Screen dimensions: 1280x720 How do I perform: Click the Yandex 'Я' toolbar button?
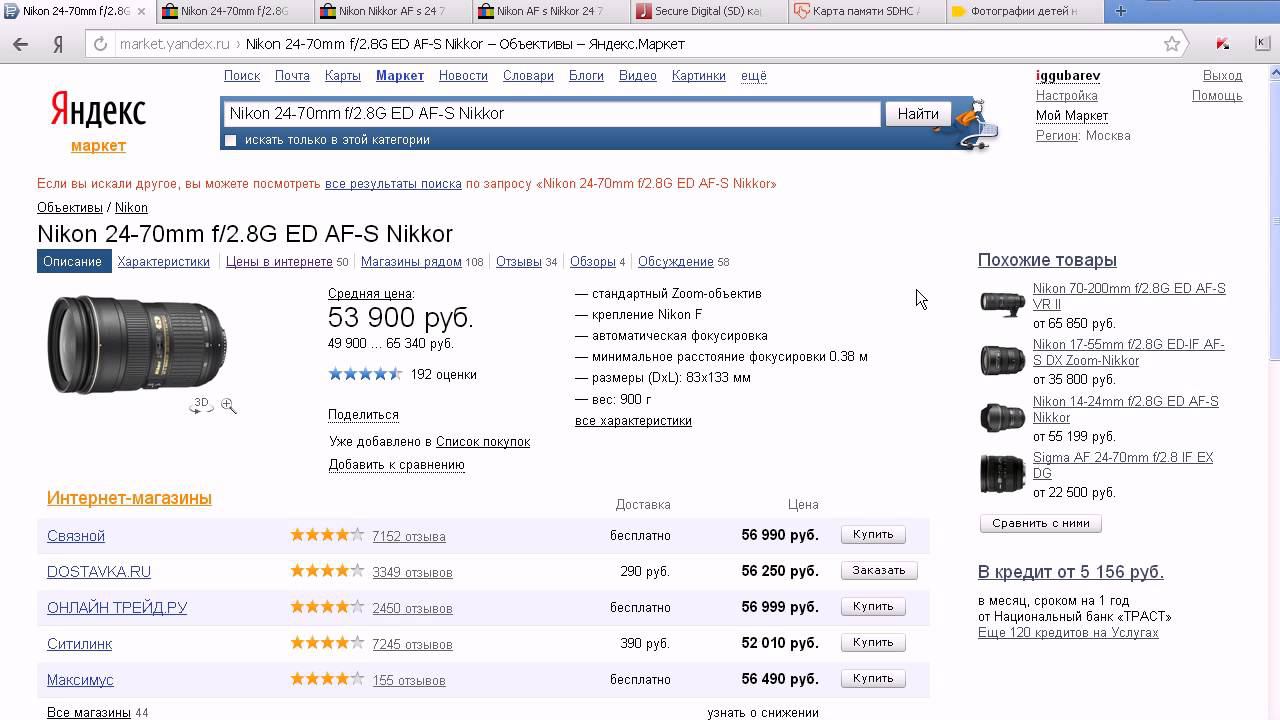point(59,44)
